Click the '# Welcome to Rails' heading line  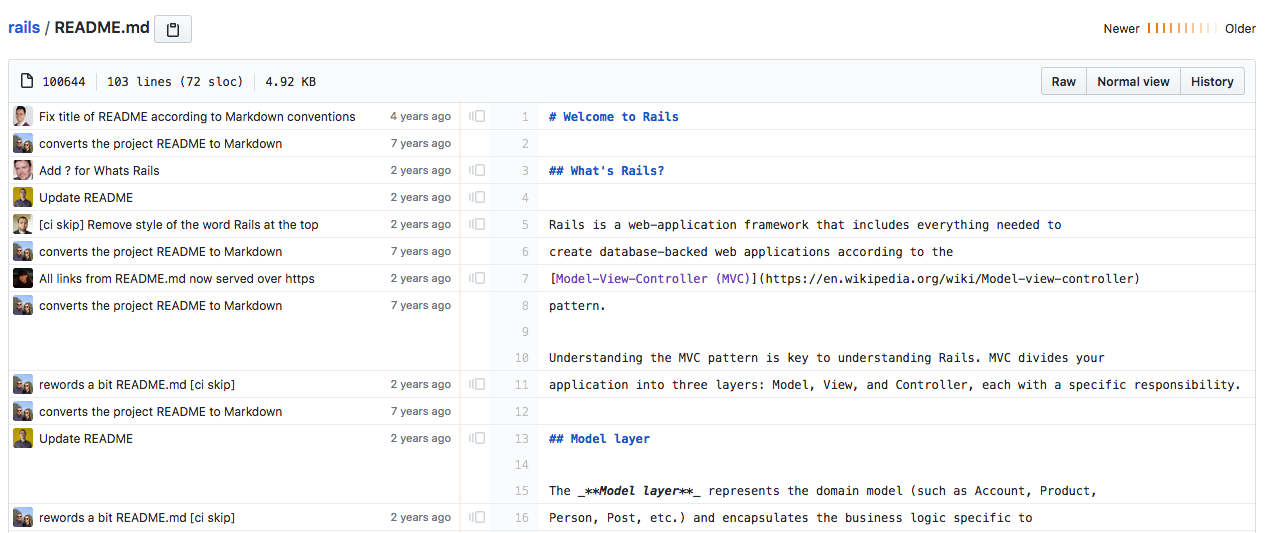pyautogui.click(x=614, y=117)
